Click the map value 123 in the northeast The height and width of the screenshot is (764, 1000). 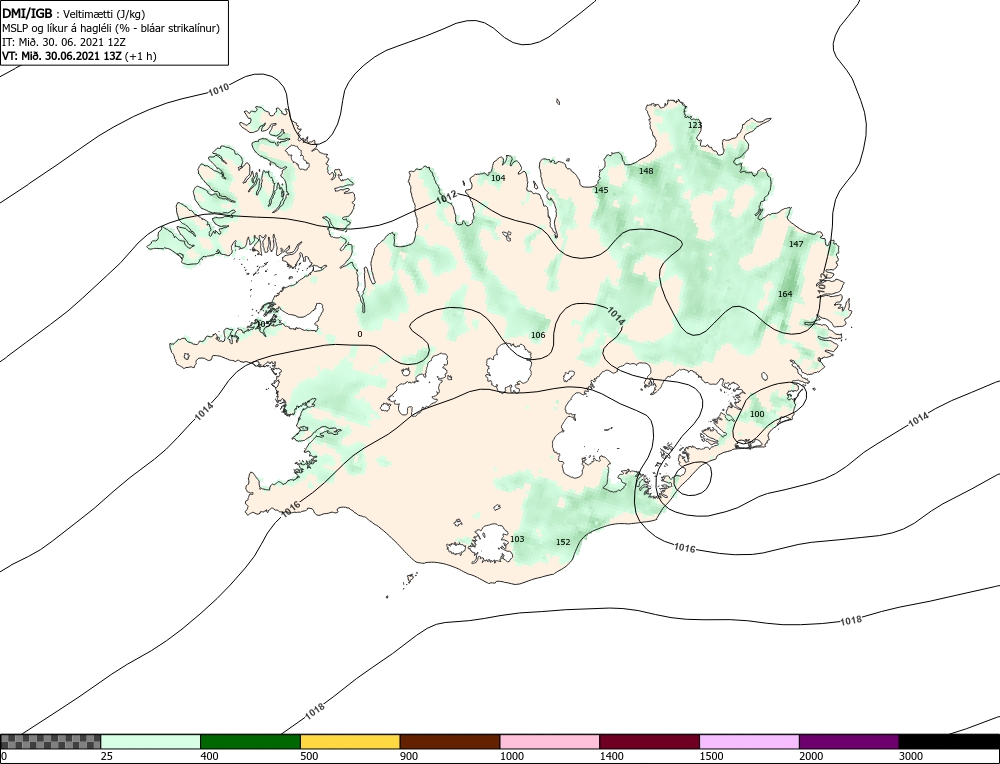point(695,125)
